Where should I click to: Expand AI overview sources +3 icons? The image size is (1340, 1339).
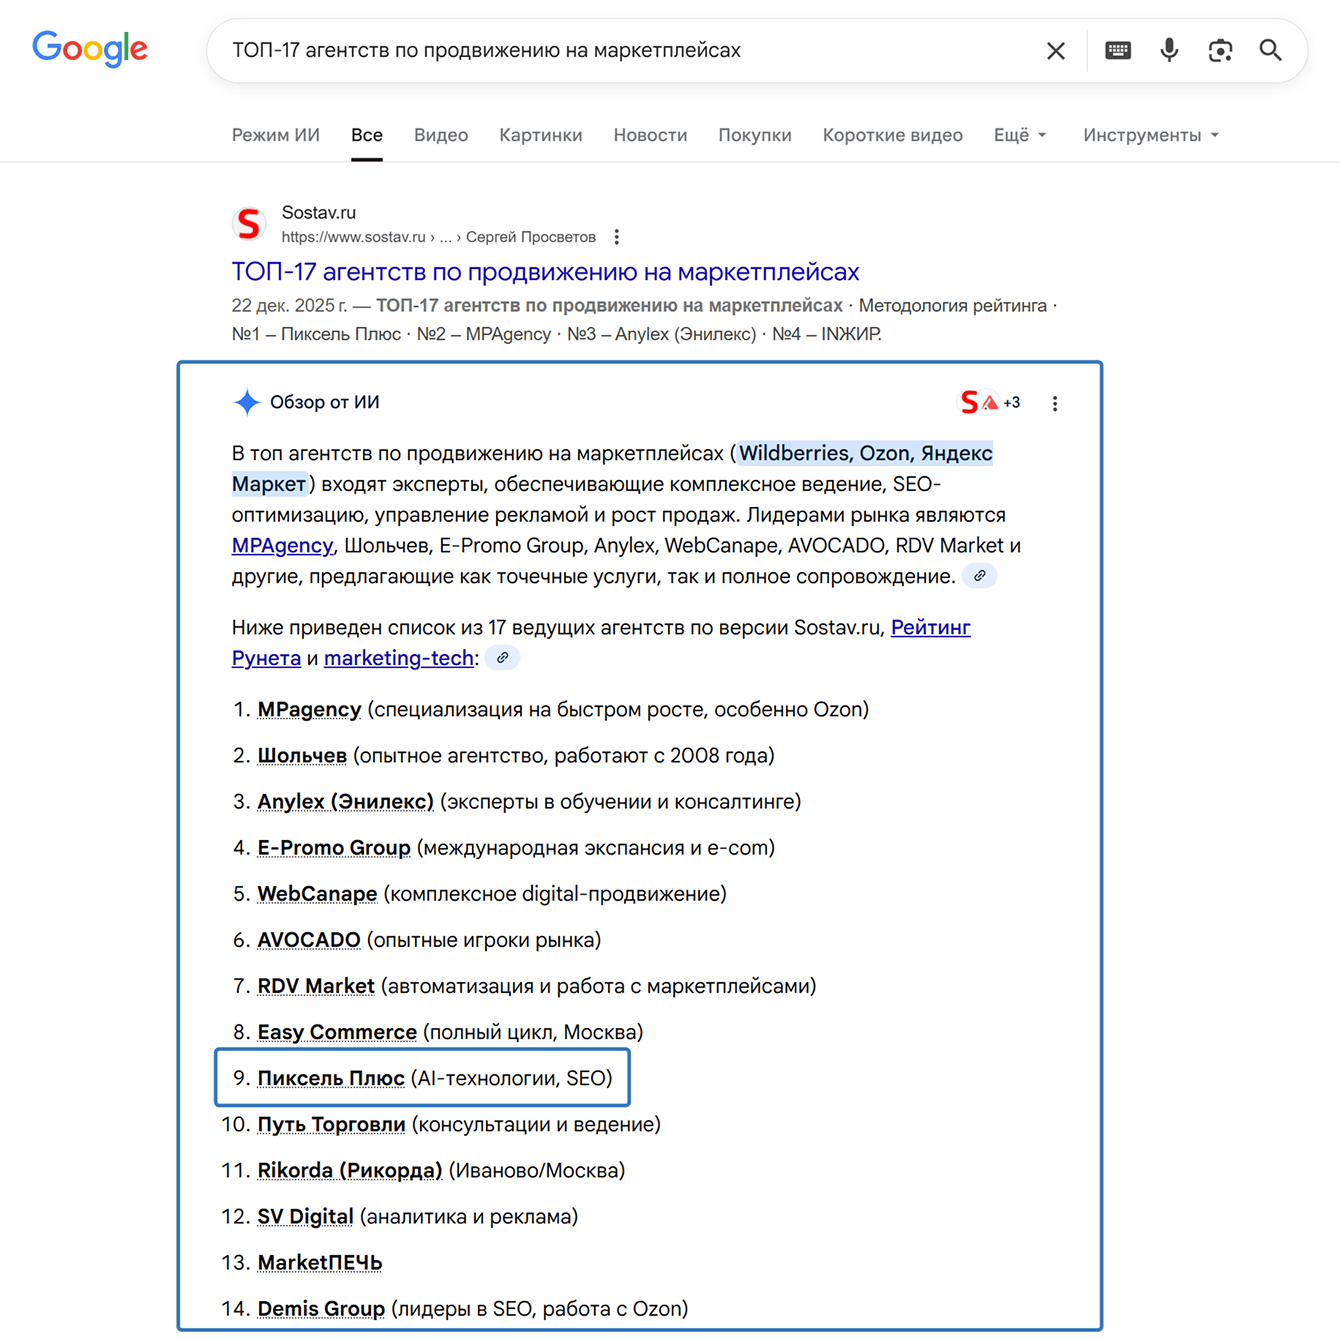(990, 402)
